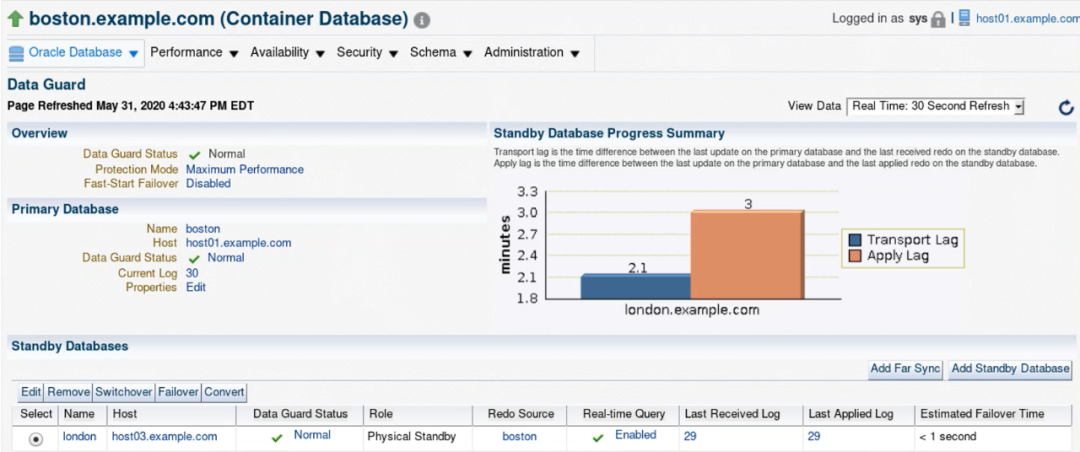
Task: Click the london.example.com chart axis label
Action: tap(692, 310)
